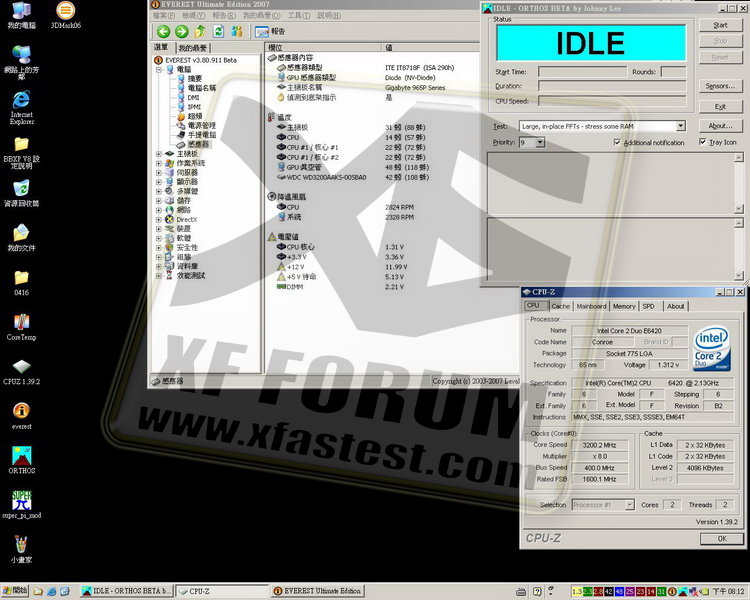
Task: Click the green Forward arrow in EVEREST toolbar
Action: (182, 32)
